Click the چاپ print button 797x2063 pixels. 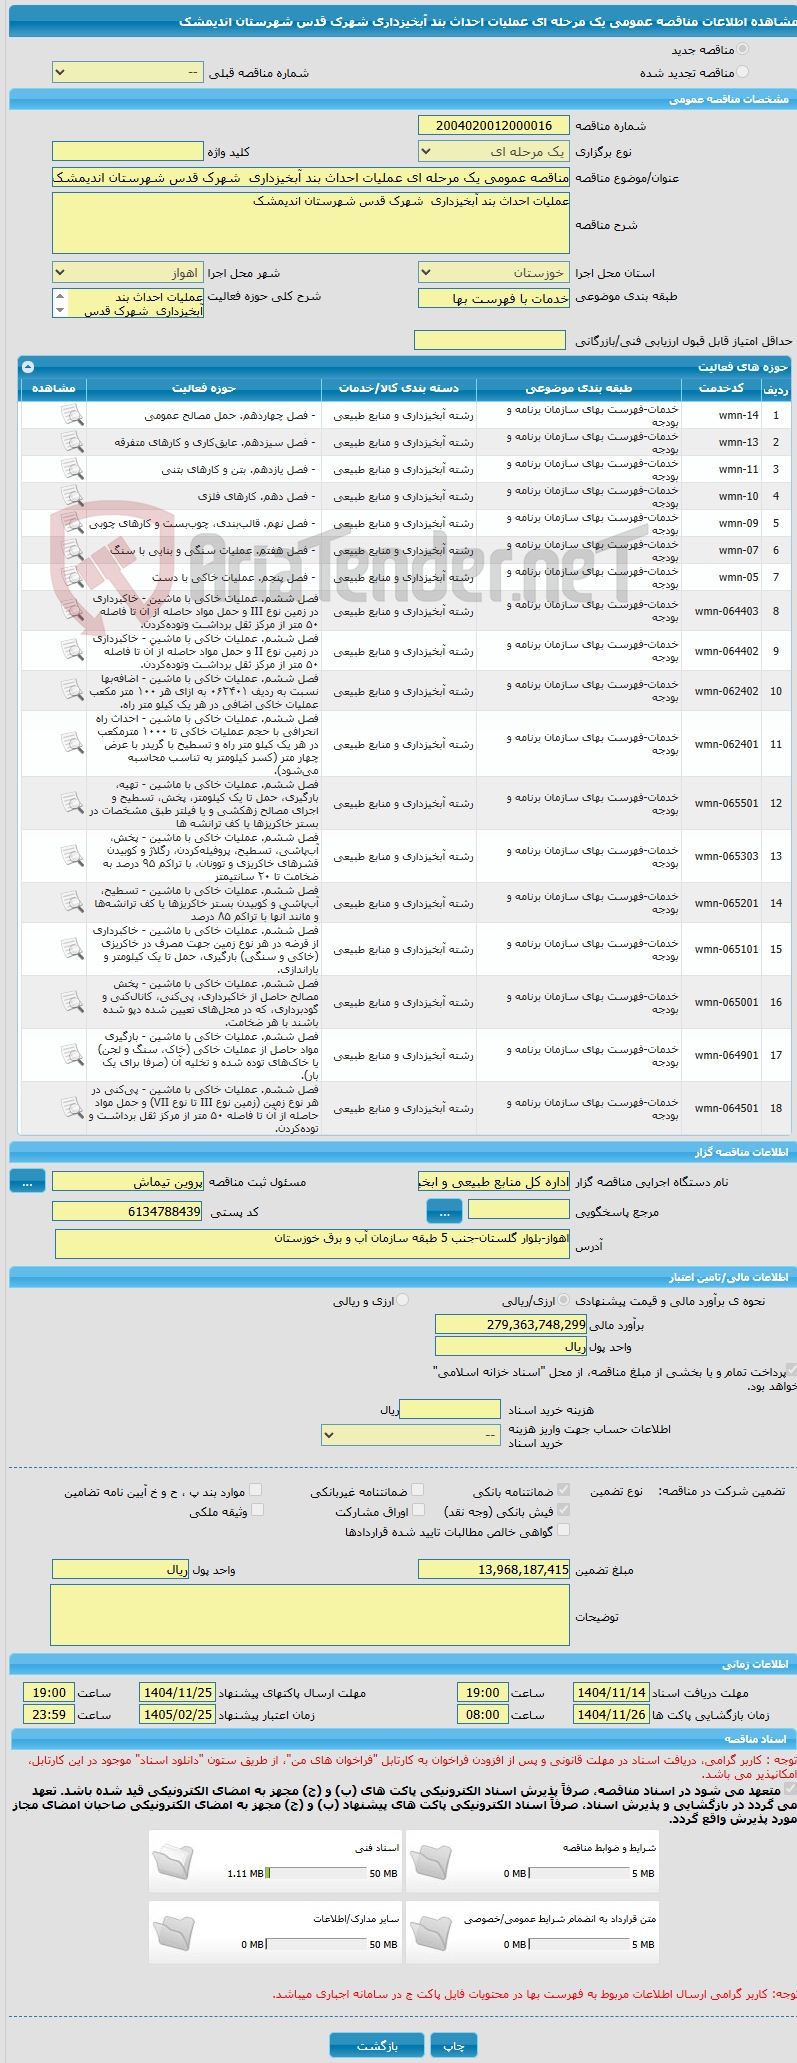coord(454,2045)
